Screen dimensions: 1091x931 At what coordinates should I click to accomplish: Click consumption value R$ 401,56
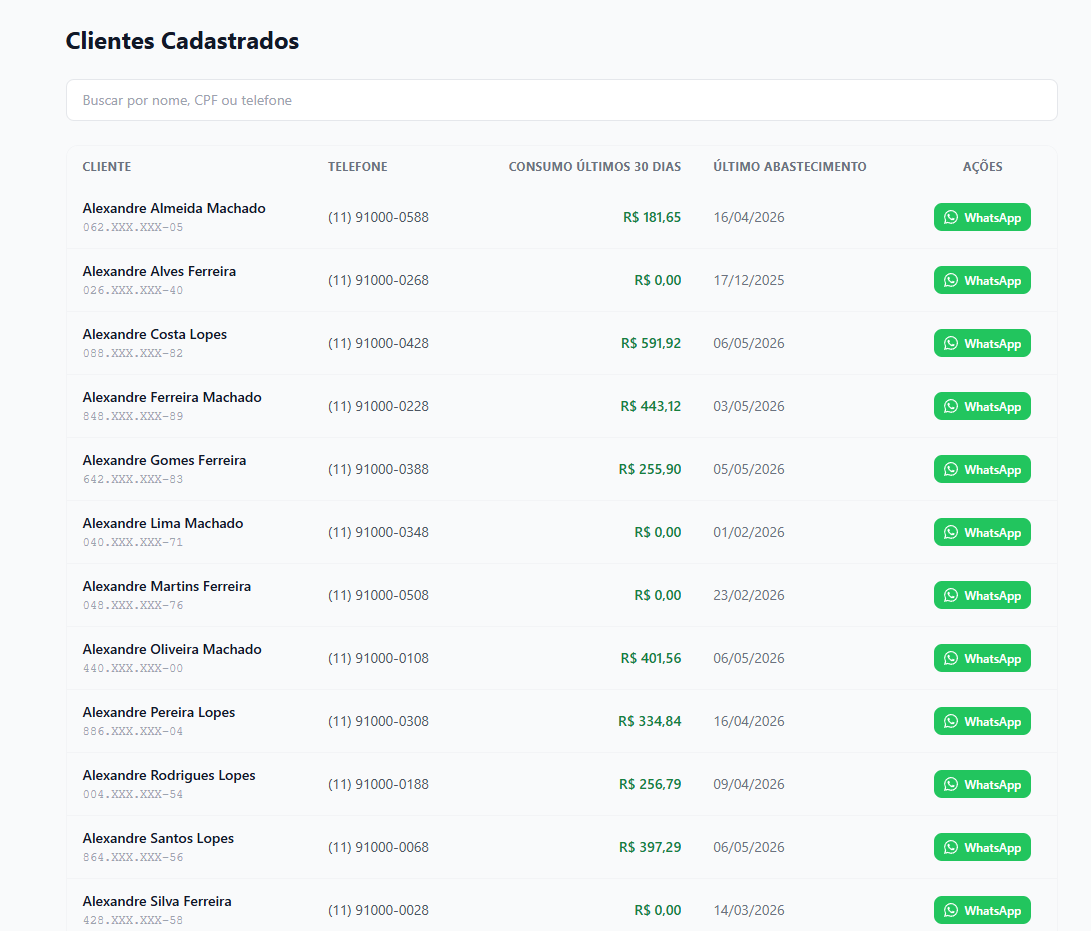651,658
